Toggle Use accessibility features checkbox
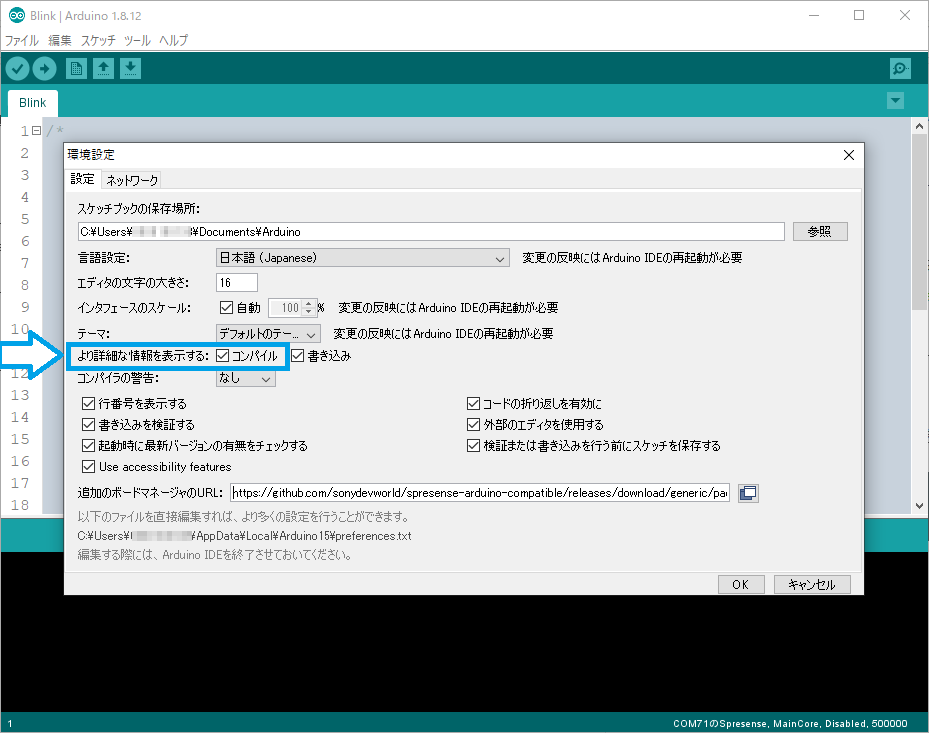 tap(88, 466)
